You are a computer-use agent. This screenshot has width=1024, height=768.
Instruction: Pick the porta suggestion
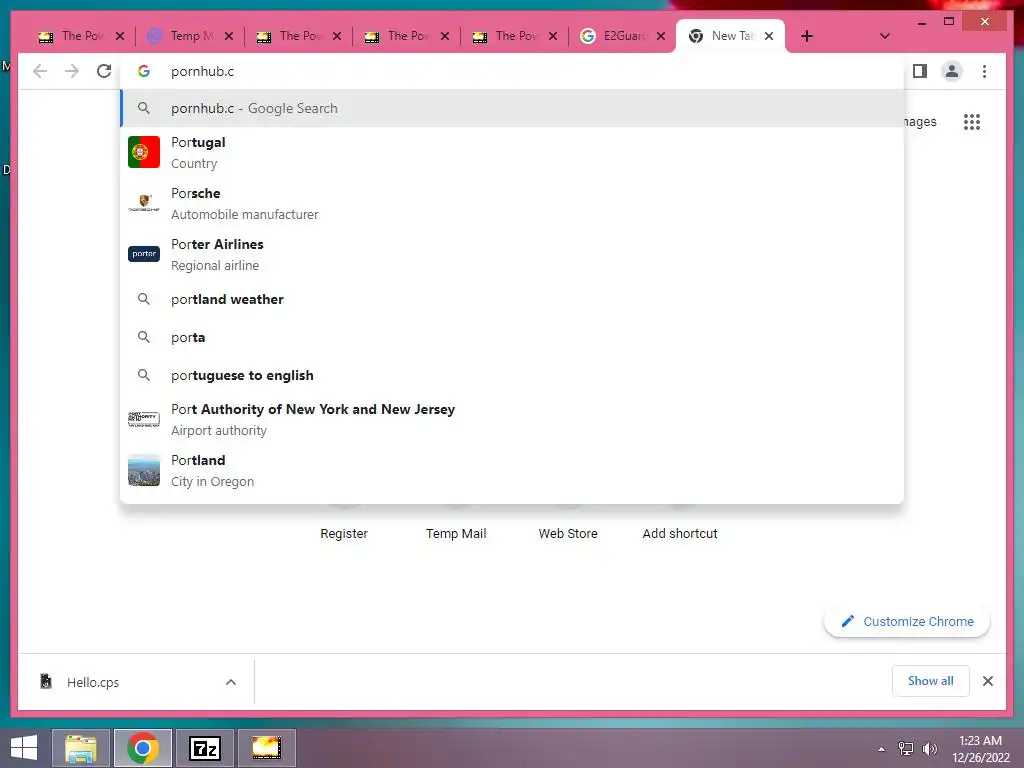coord(512,337)
